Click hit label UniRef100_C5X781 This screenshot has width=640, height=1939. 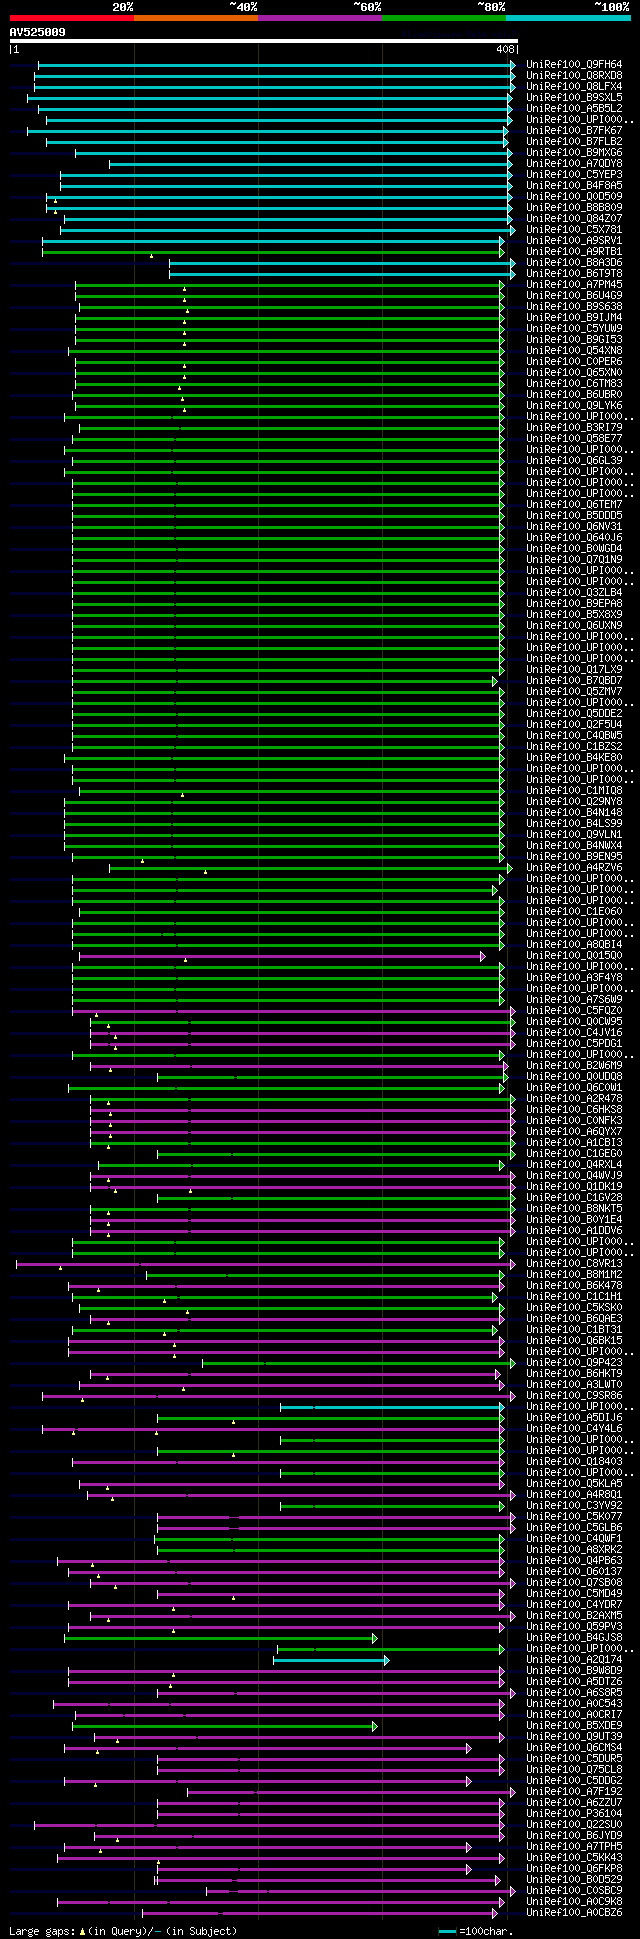tap(574, 230)
